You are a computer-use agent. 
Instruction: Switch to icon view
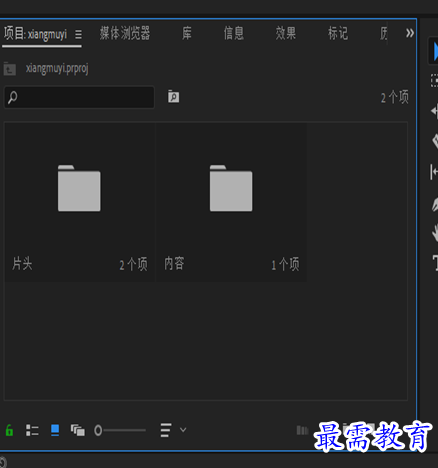pos(55,430)
